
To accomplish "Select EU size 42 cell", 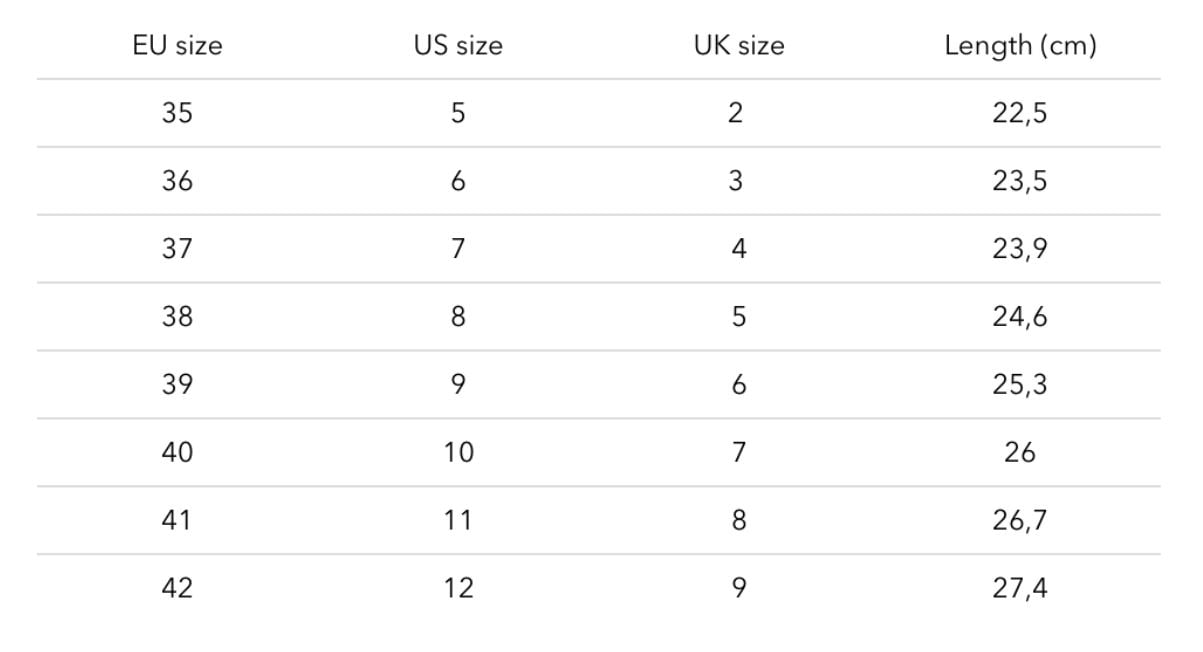I will (x=177, y=589).
